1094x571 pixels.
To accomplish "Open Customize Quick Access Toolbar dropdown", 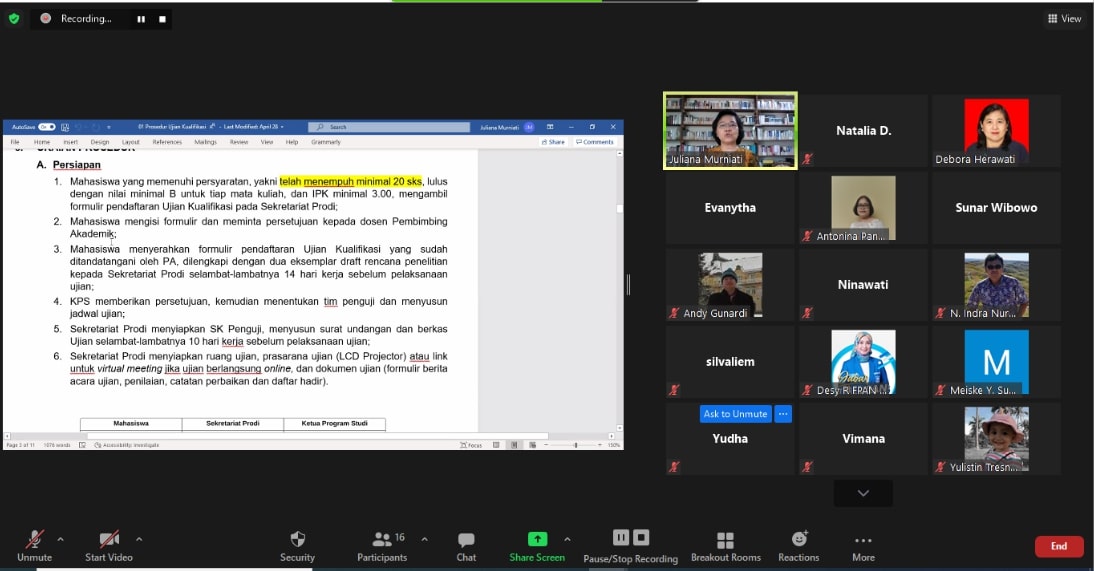I will (x=109, y=127).
